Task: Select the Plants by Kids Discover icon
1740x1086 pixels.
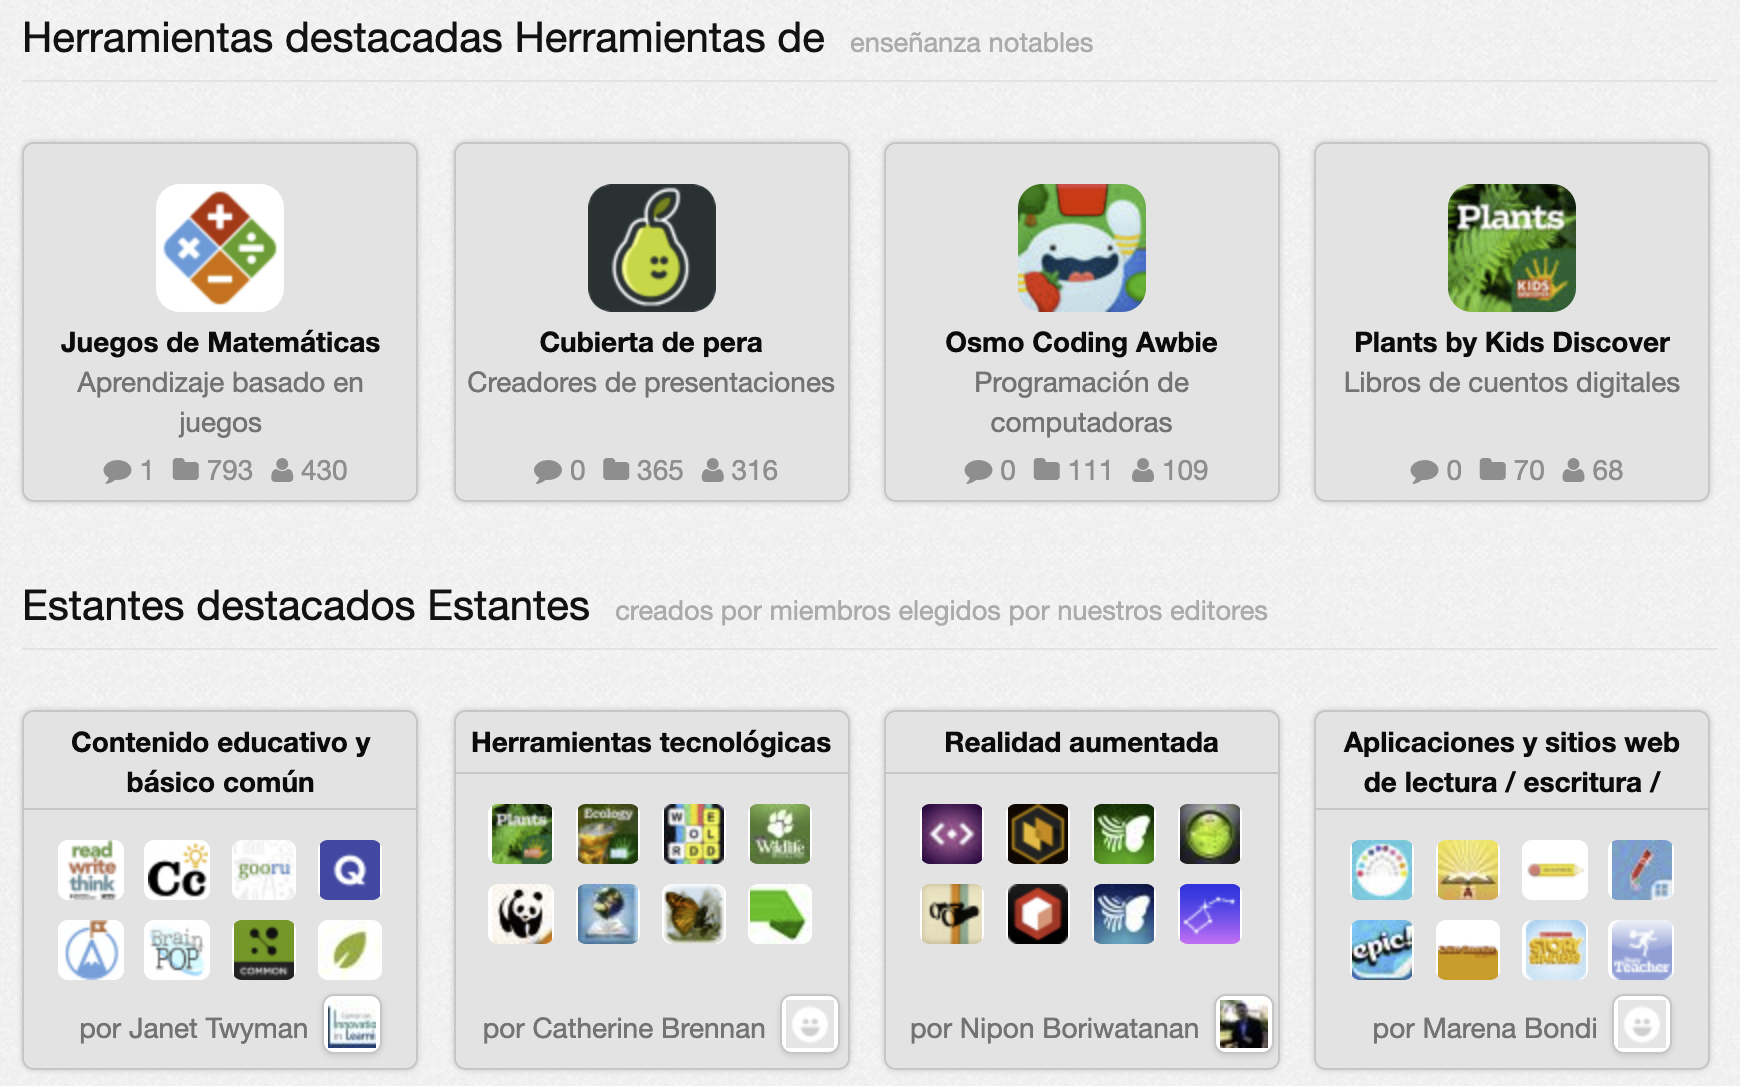Action: pos(1512,248)
